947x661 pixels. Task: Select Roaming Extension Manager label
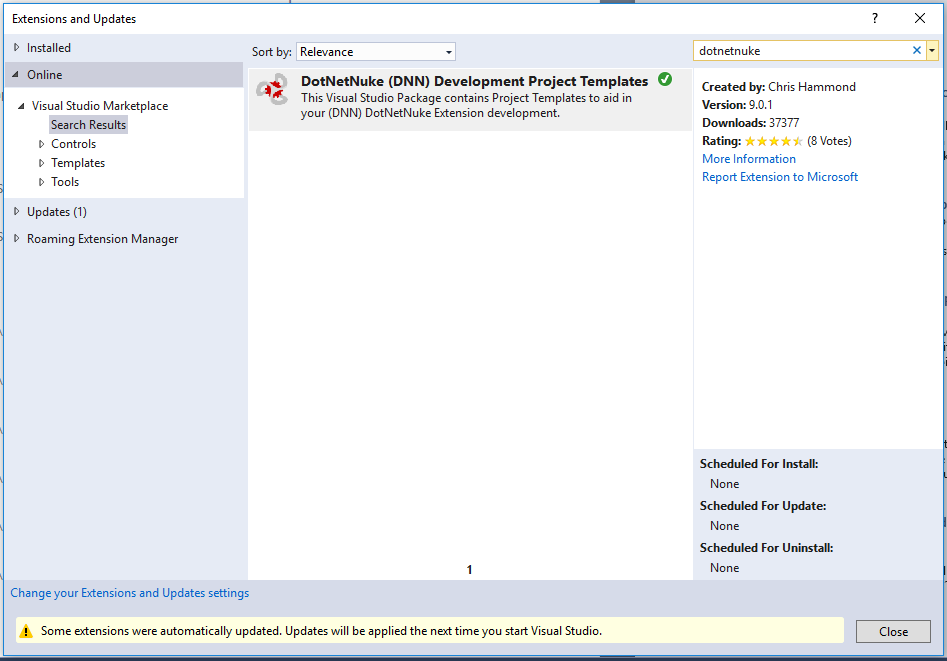point(102,239)
